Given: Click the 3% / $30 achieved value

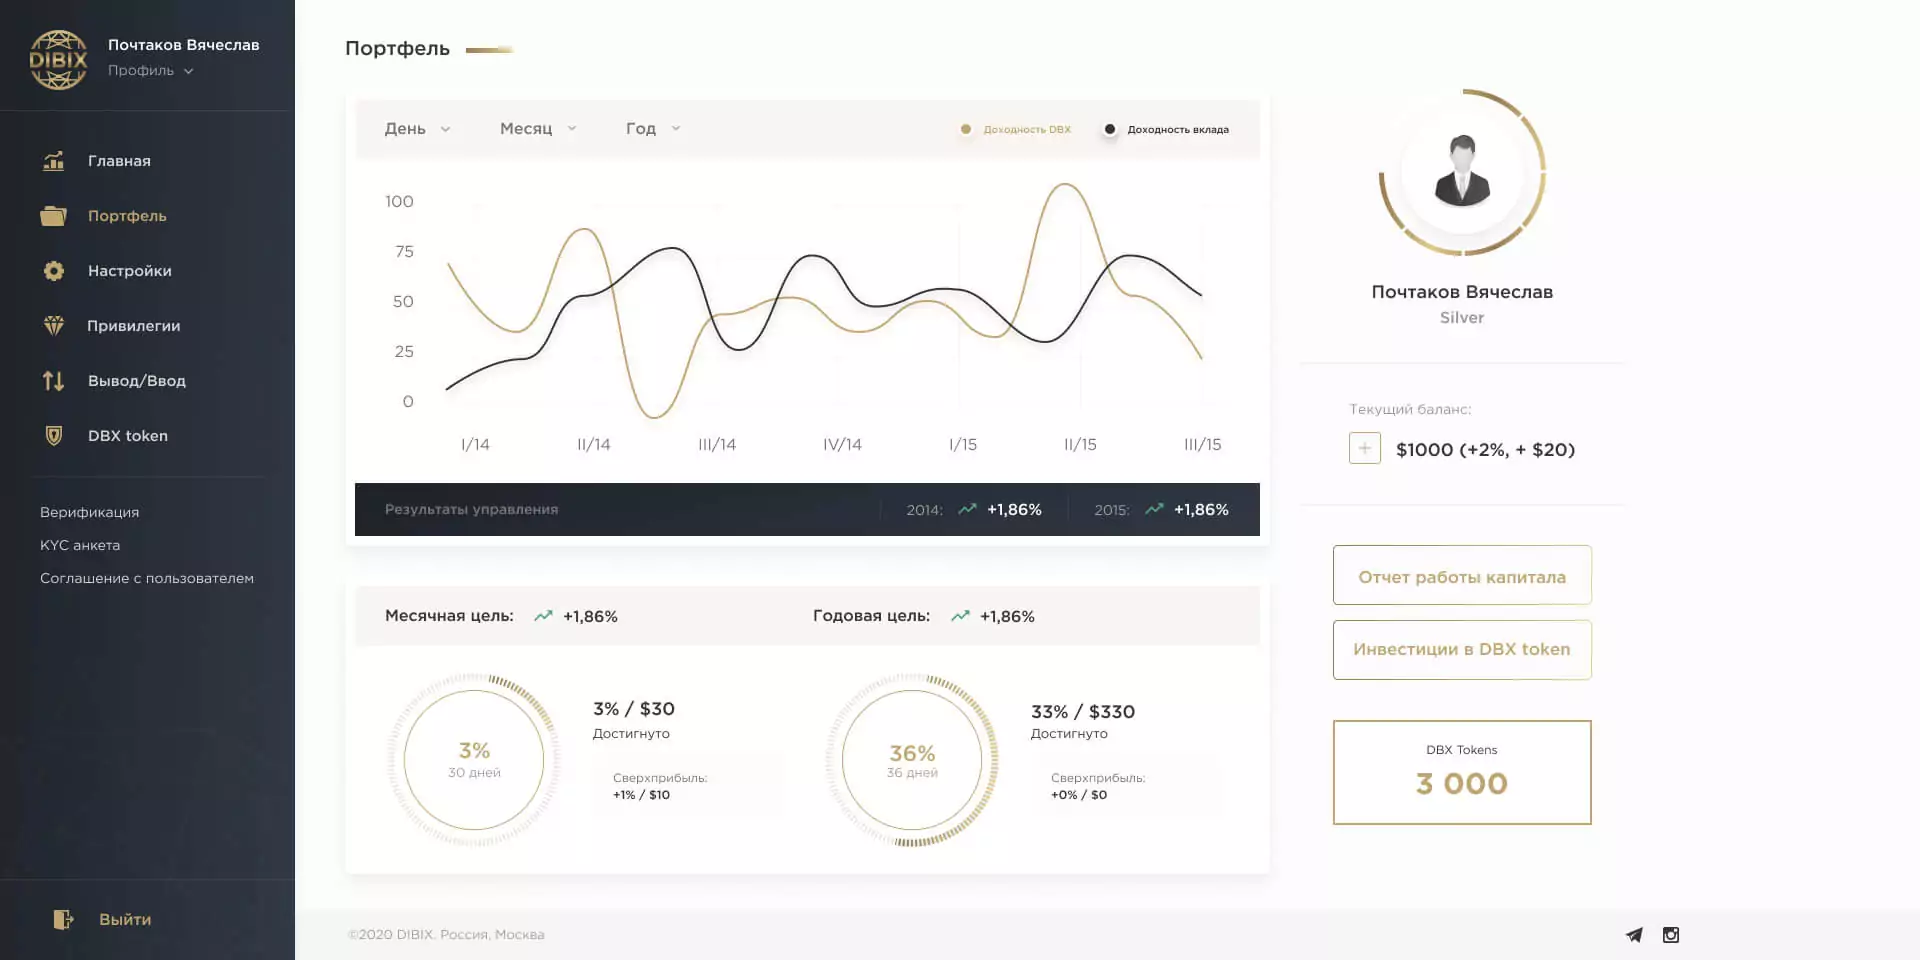Looking at the screenshot, I should coord(634,709).
